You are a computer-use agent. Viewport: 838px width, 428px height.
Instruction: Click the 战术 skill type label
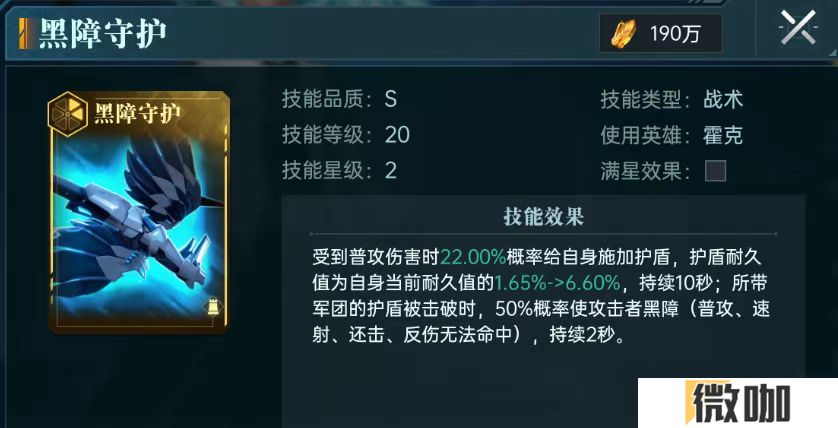pos(723,99)
